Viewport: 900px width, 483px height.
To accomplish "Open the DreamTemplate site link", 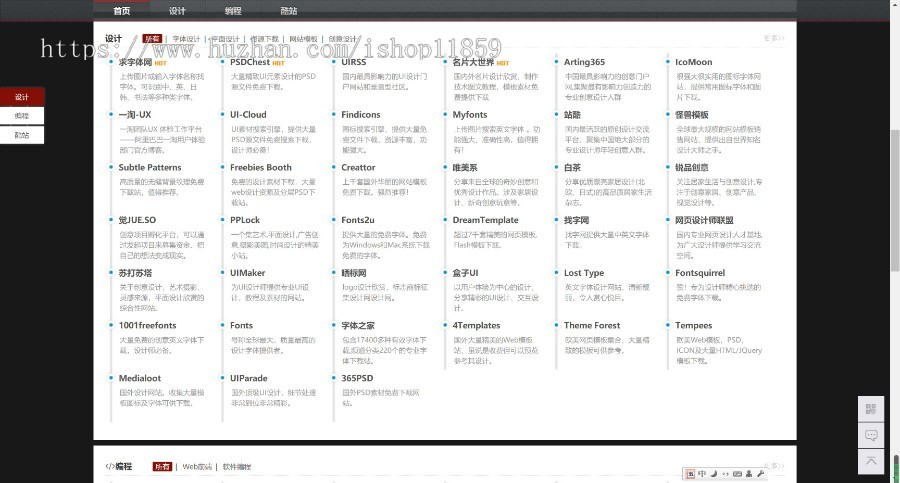I will (x=485, y=220).
